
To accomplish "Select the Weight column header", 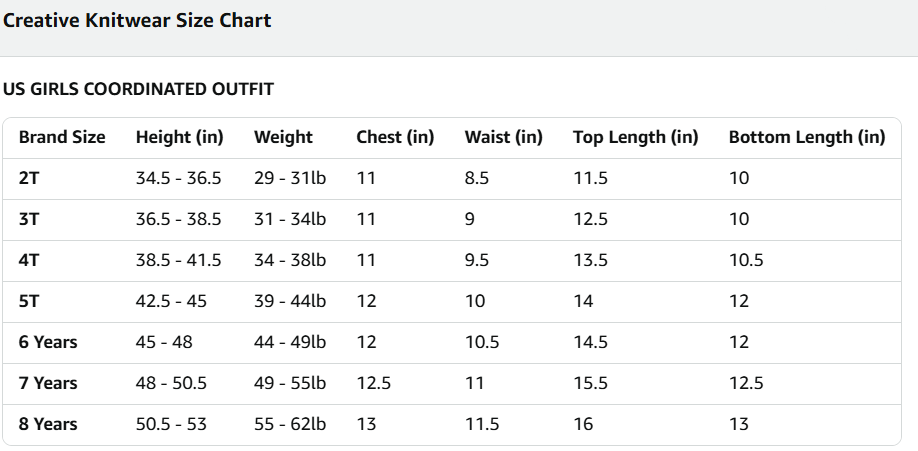I will [x=283, y=137].
